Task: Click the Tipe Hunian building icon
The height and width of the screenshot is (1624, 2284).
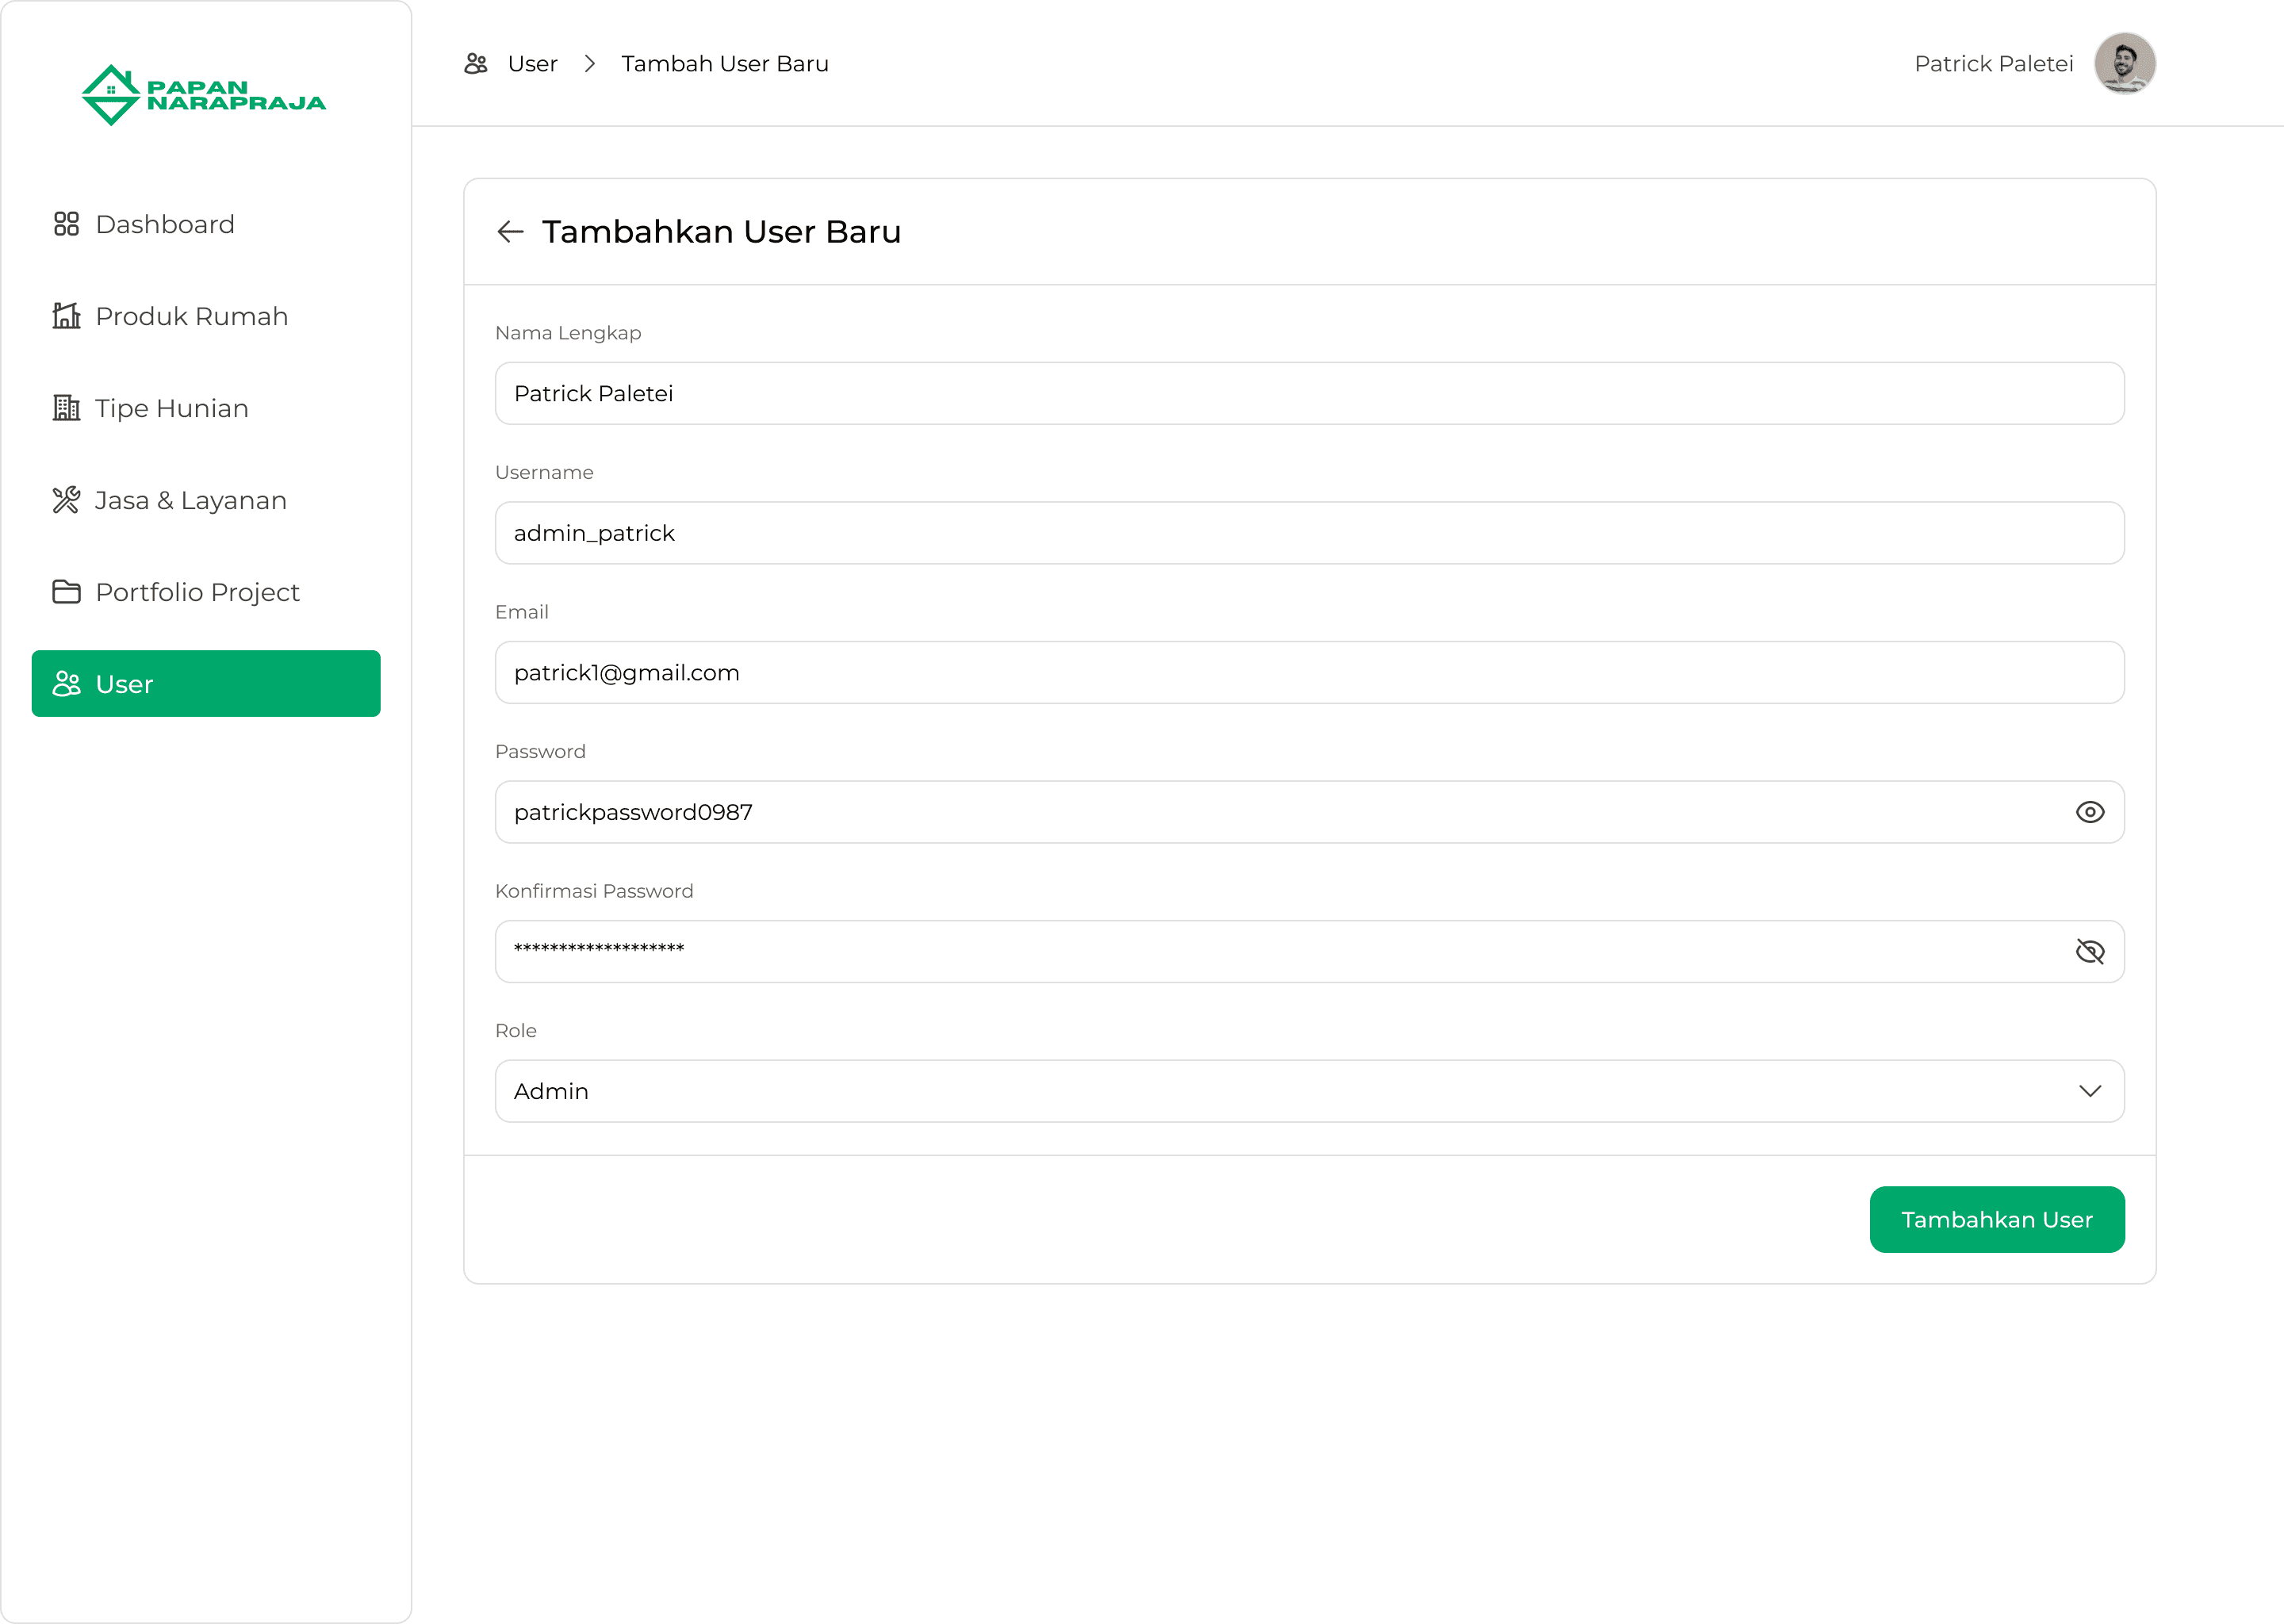Action: pos(66,408)
